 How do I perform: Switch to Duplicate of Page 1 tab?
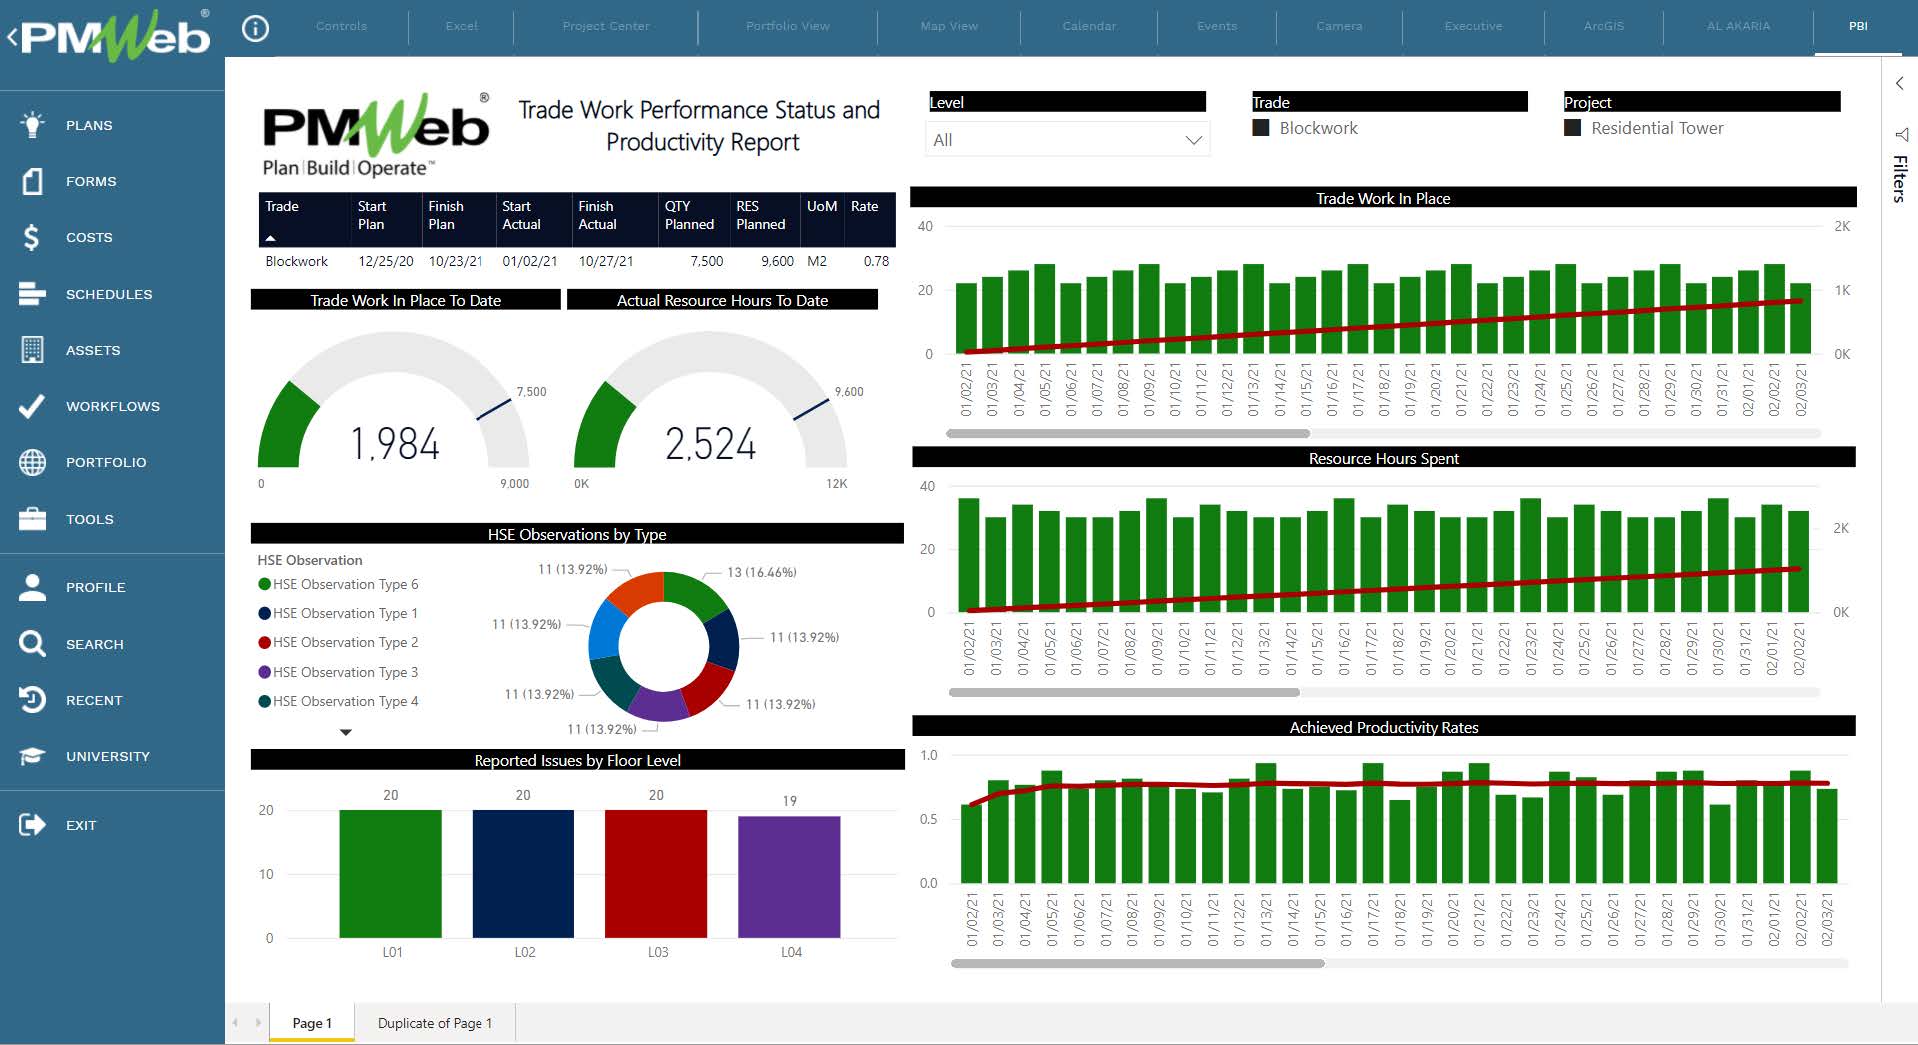[x=435, y=1023]
